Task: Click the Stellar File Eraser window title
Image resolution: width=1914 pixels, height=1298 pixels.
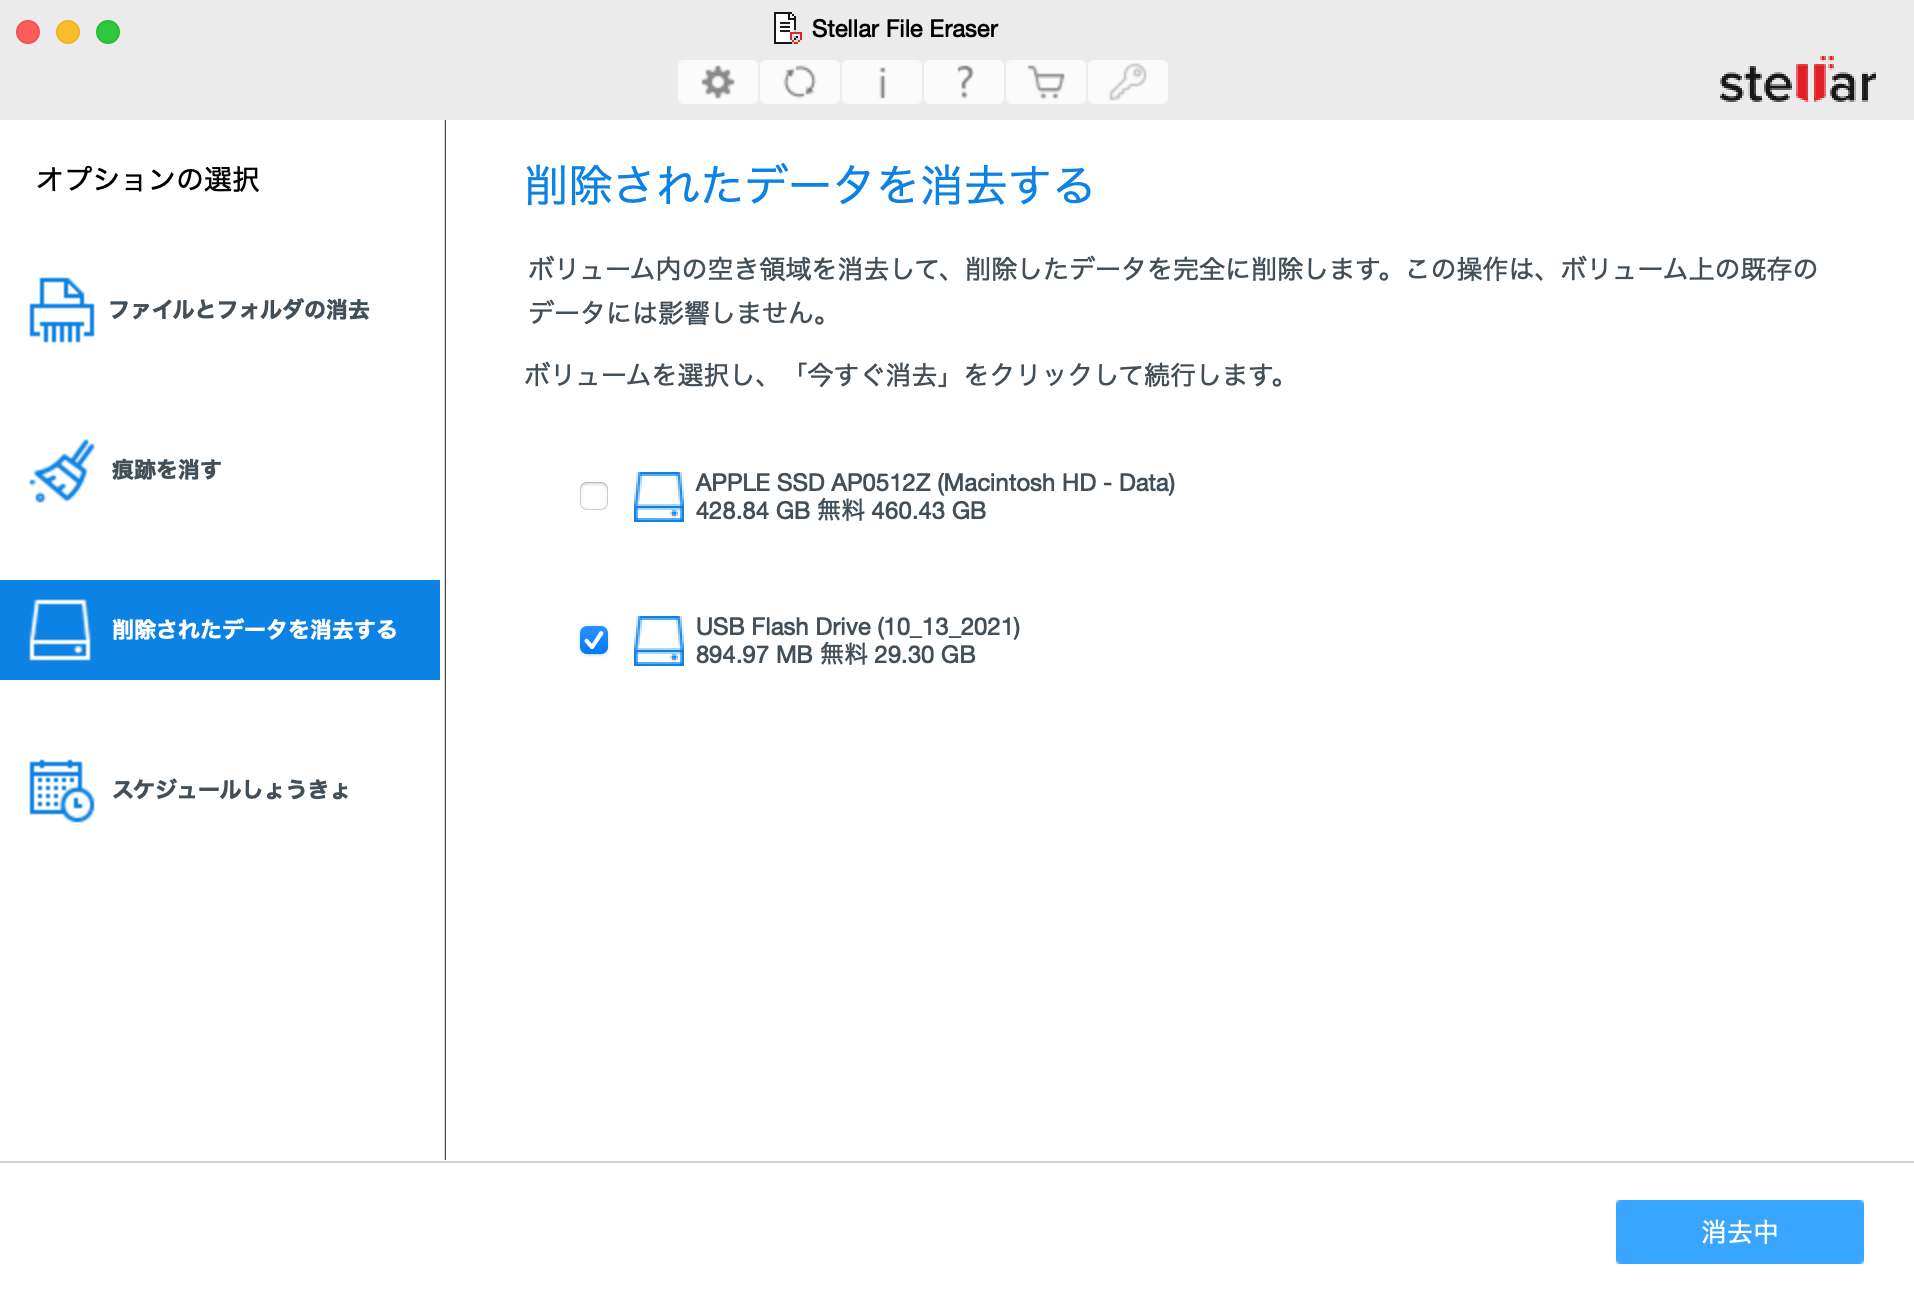Action: tap(904, 29)
